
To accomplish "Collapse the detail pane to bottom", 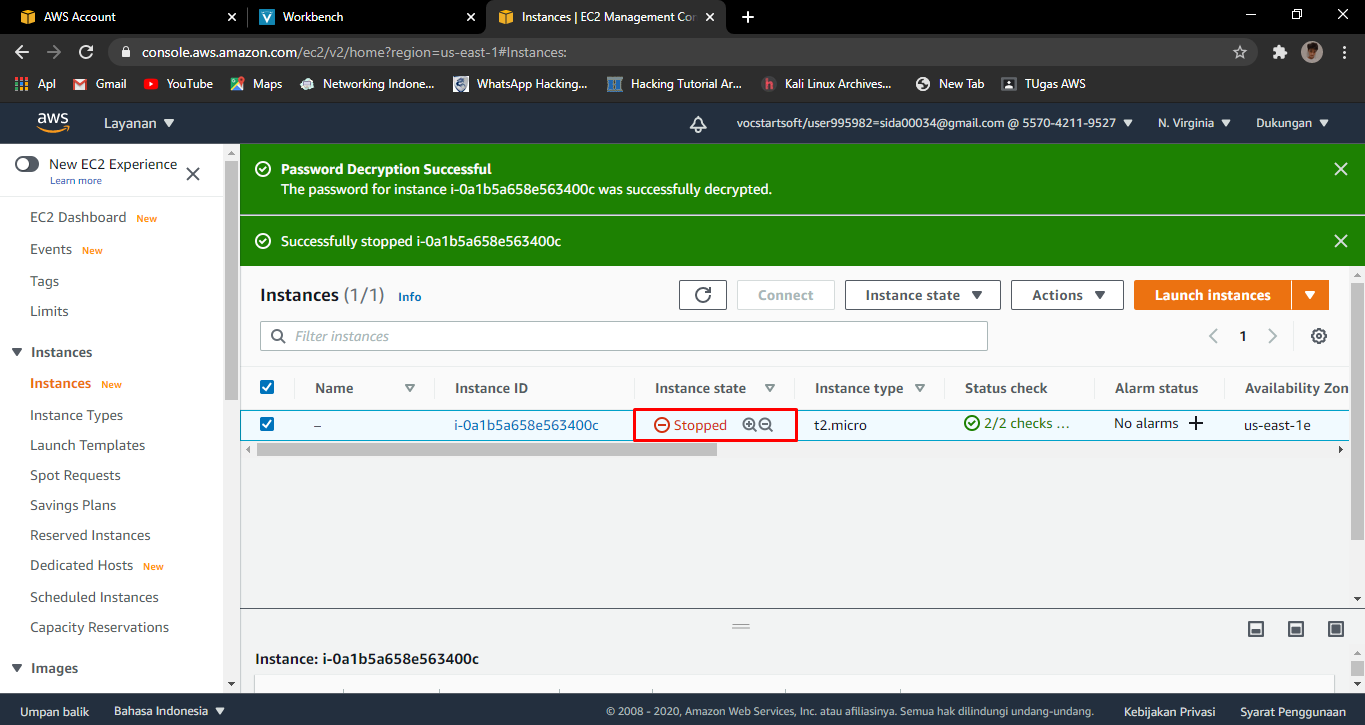I will [x=1256, y=629].
